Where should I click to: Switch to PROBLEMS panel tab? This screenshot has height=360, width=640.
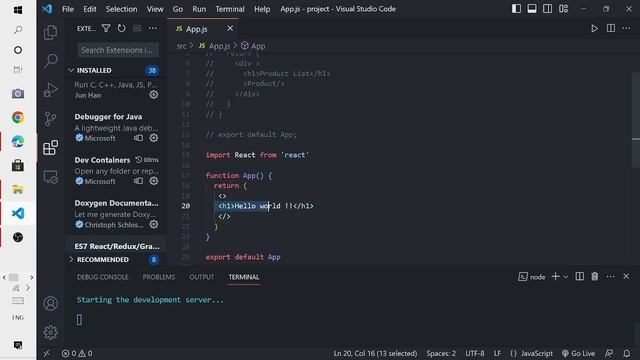pos(159,277)
